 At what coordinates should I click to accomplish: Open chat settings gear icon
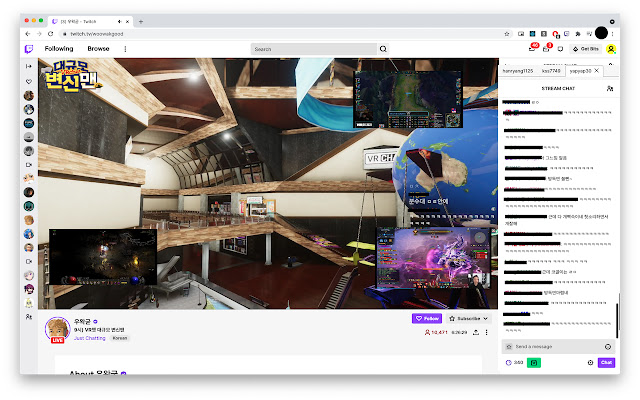[x=590, y=362]
